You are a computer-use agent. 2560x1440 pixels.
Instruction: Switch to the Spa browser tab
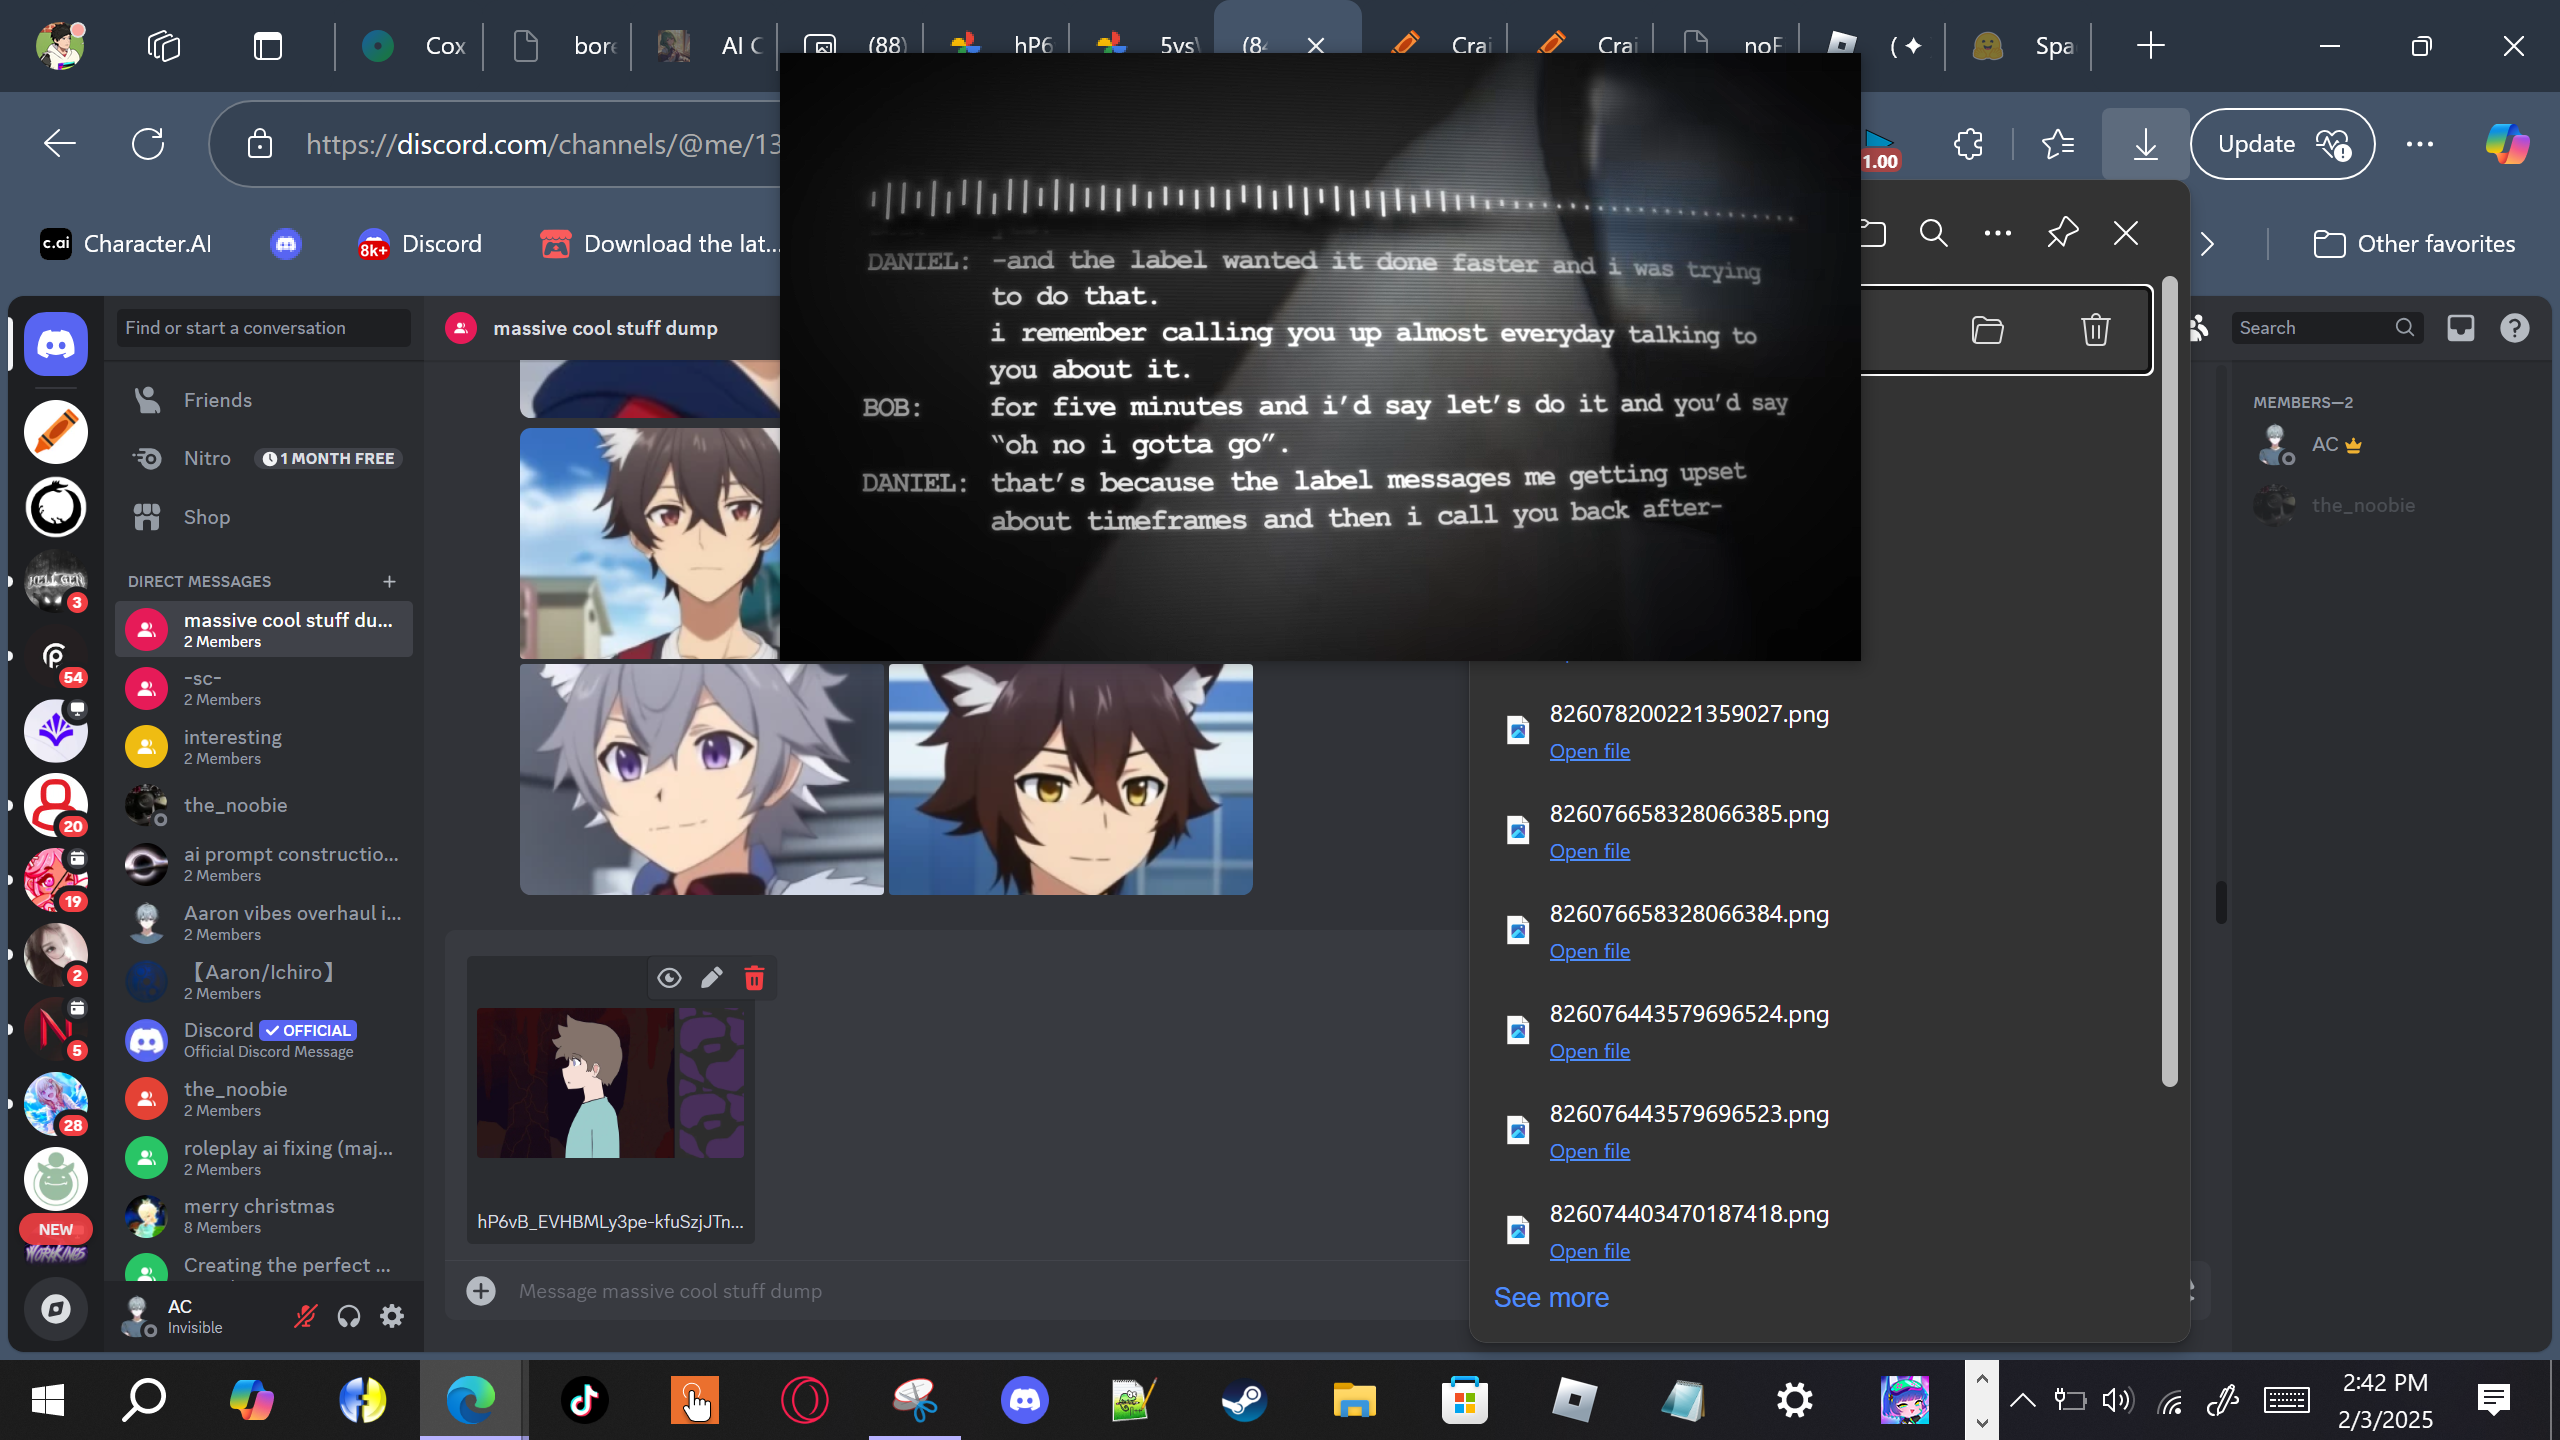[x=2022, y=46]
